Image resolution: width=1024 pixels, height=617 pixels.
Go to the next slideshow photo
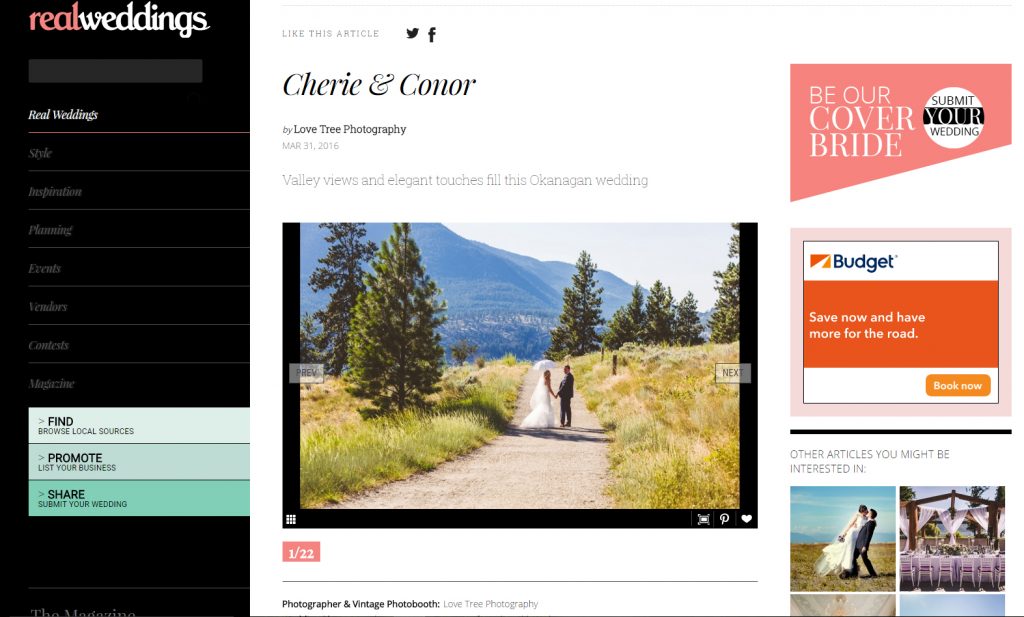(x=733, y=373)
